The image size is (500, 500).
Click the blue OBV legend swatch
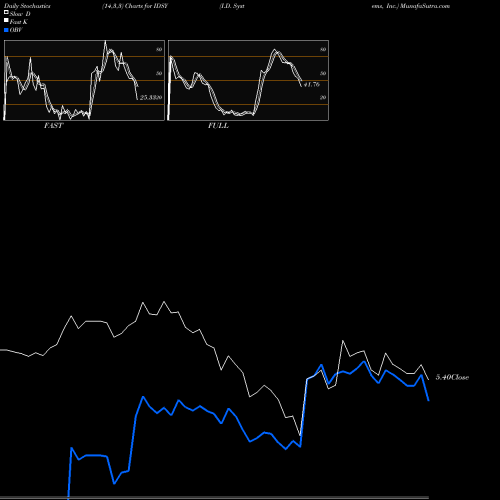coord(6,30)
